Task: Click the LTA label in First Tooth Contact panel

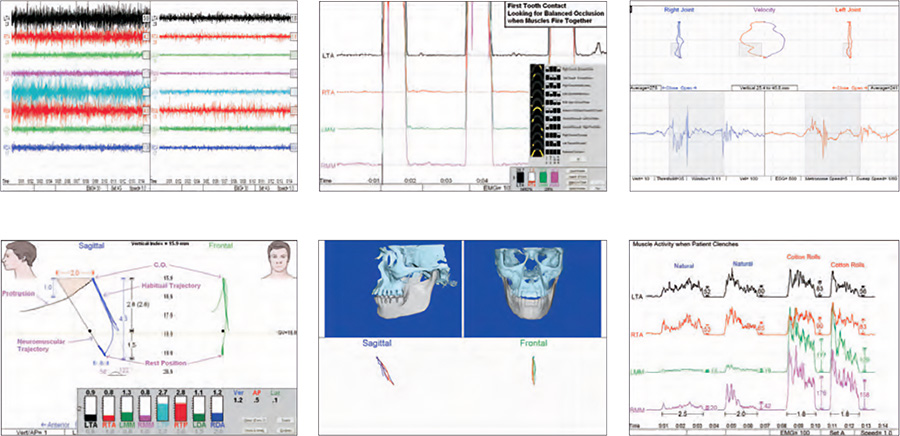Action: tap(329, 56)
